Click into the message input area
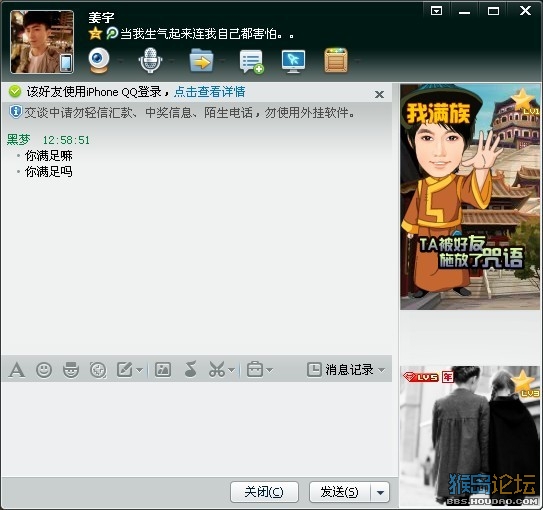543x510 pixels. click(x=197, y=429)
